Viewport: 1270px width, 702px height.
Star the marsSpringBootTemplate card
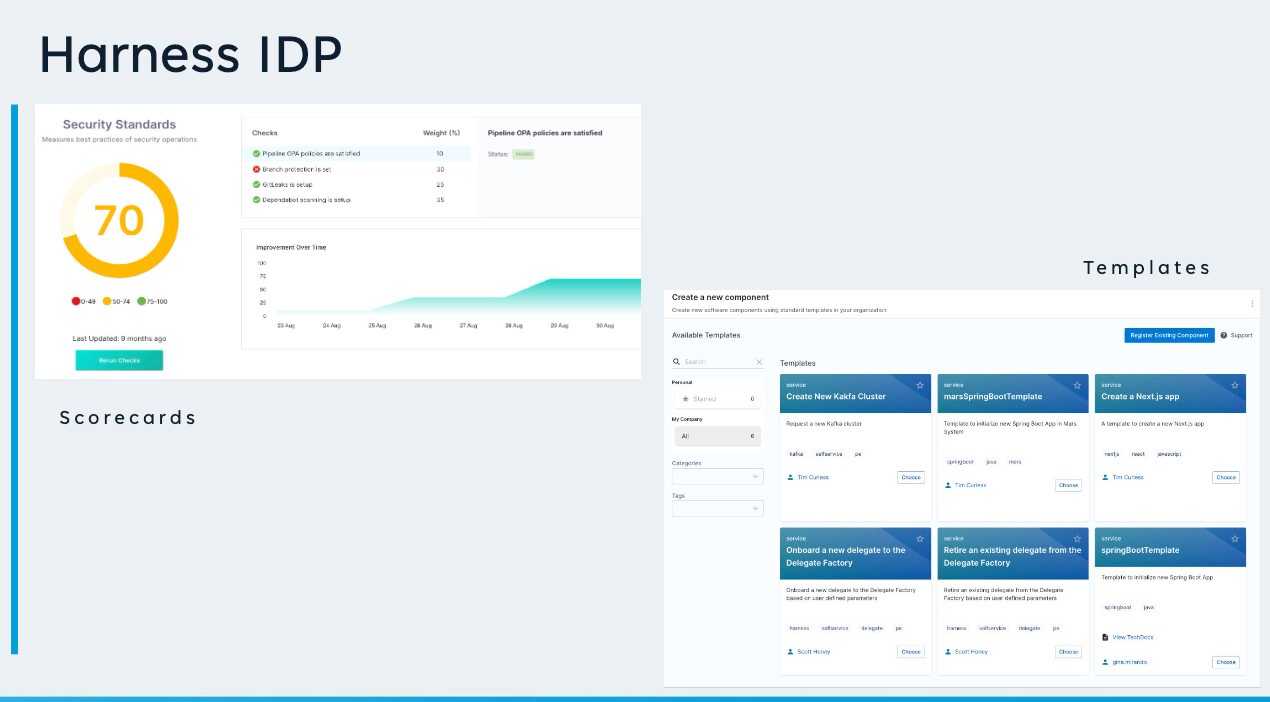pos(1077,385)
